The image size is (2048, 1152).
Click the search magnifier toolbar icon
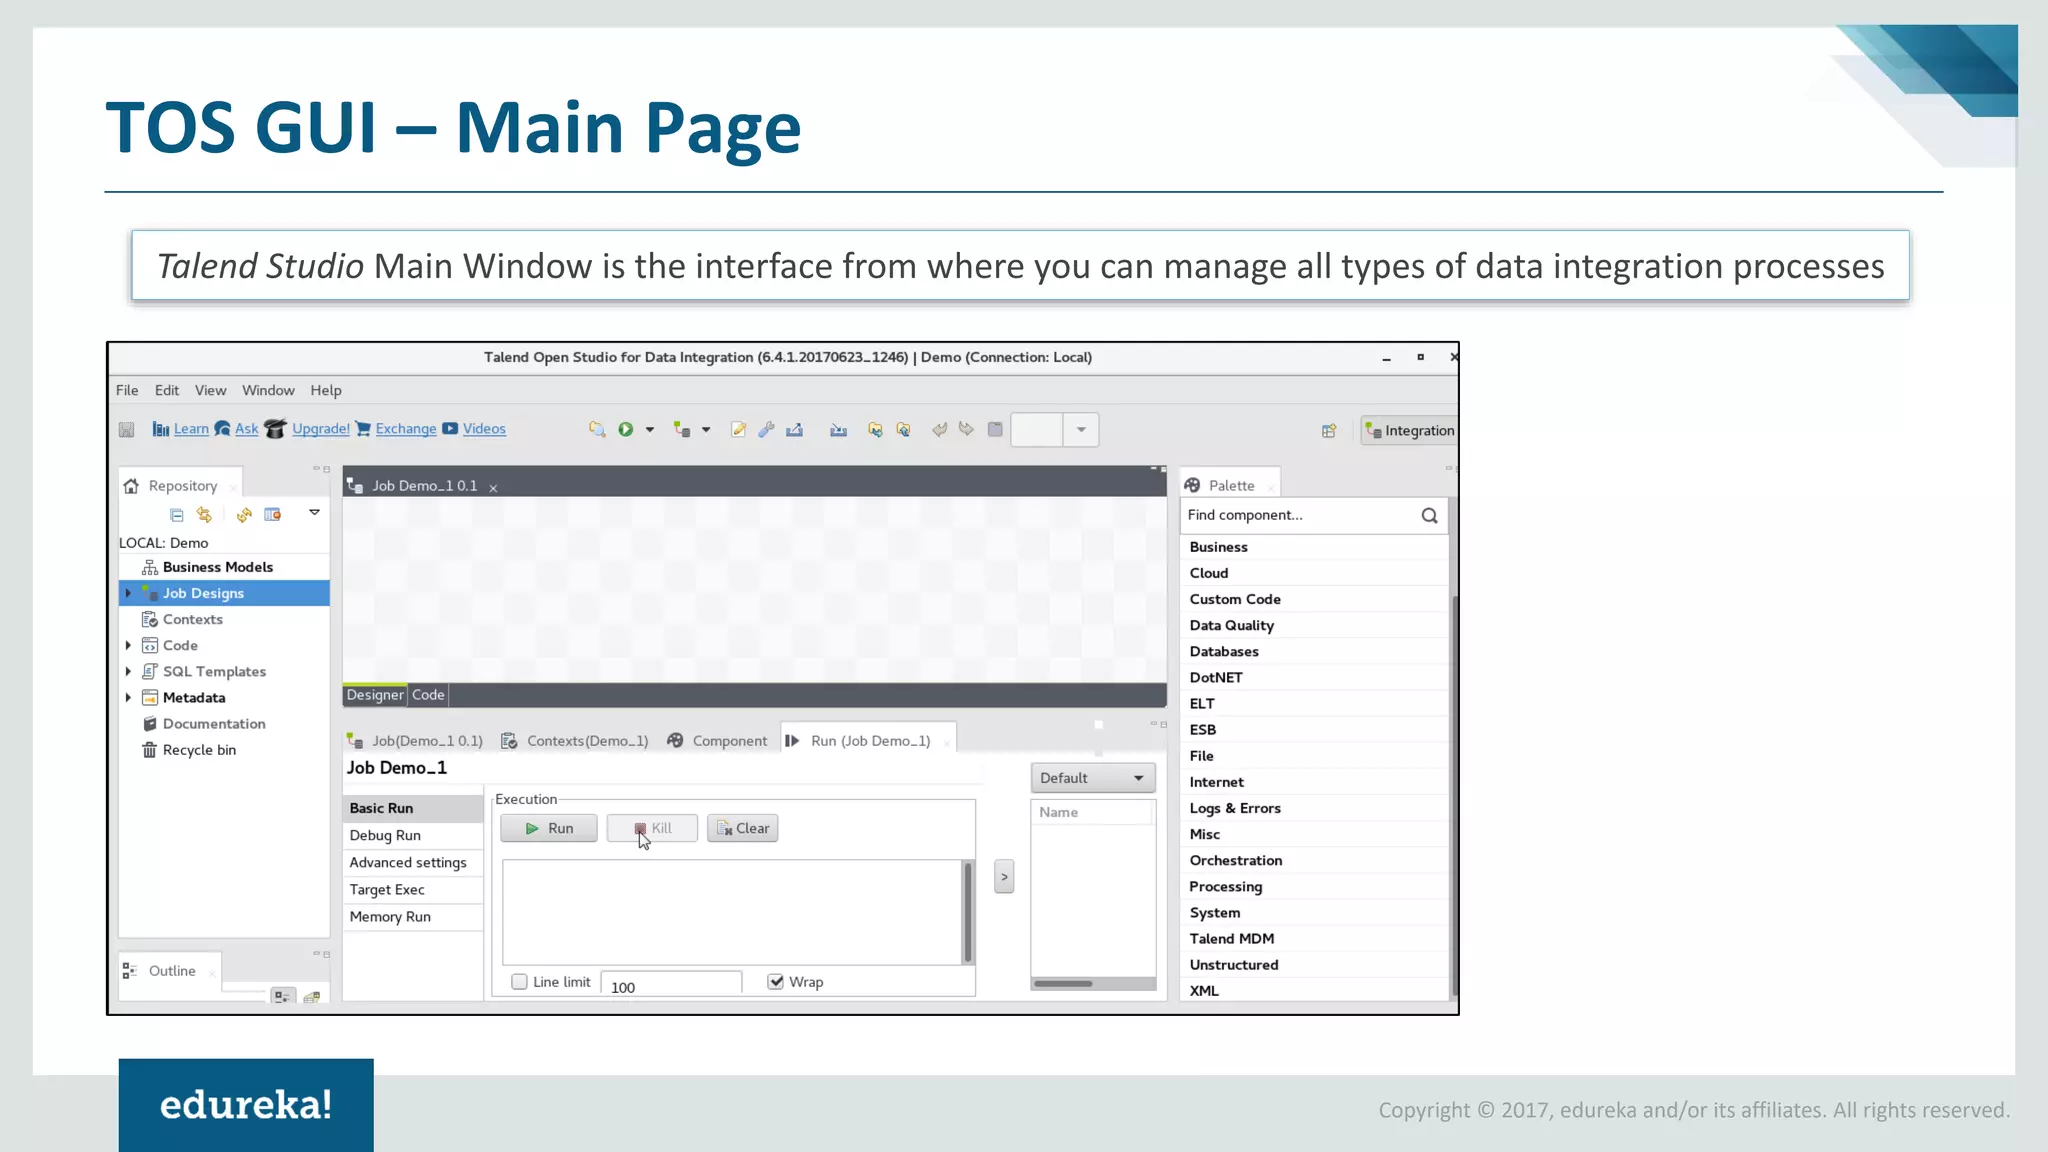point(597,429)
